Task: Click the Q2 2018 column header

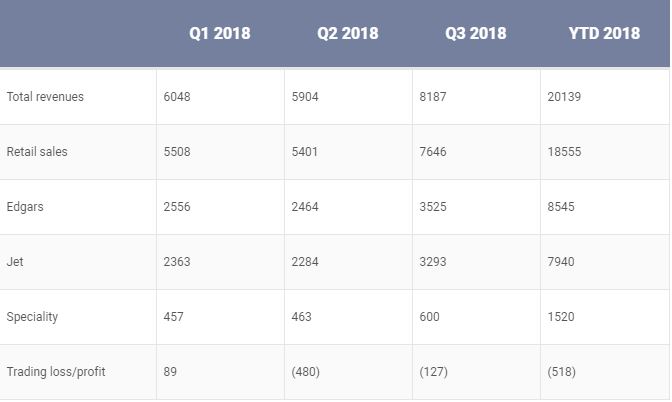Action: click(x=348, y=33)
